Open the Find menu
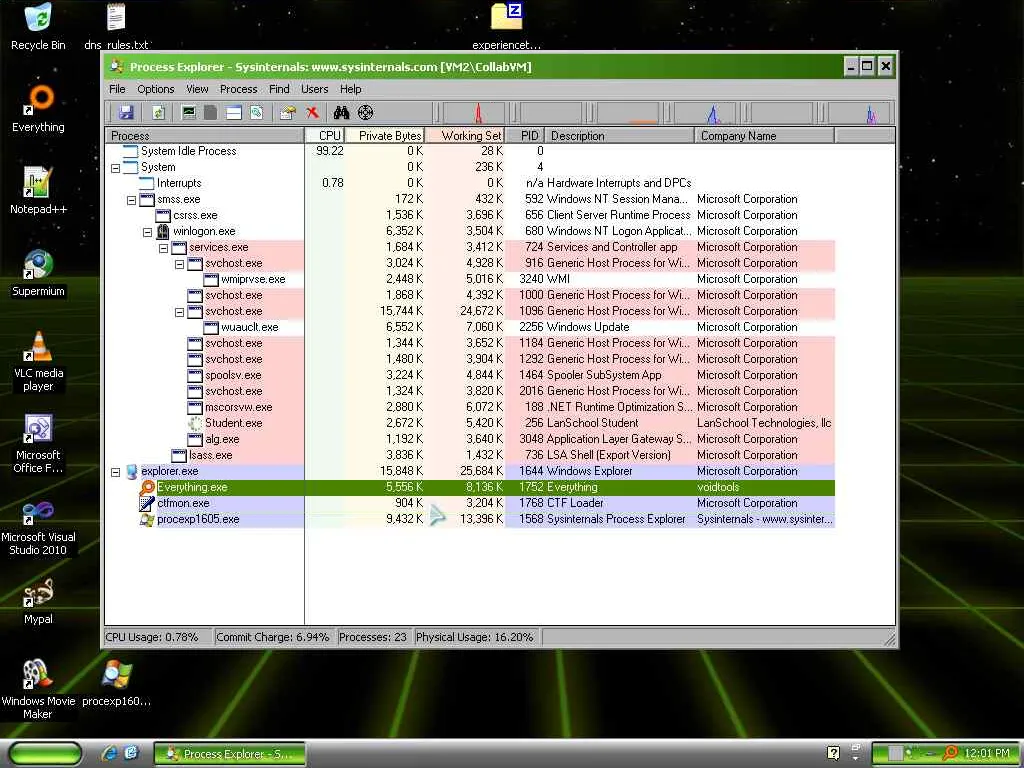The image size is (1024, 768). click(279, 89)
